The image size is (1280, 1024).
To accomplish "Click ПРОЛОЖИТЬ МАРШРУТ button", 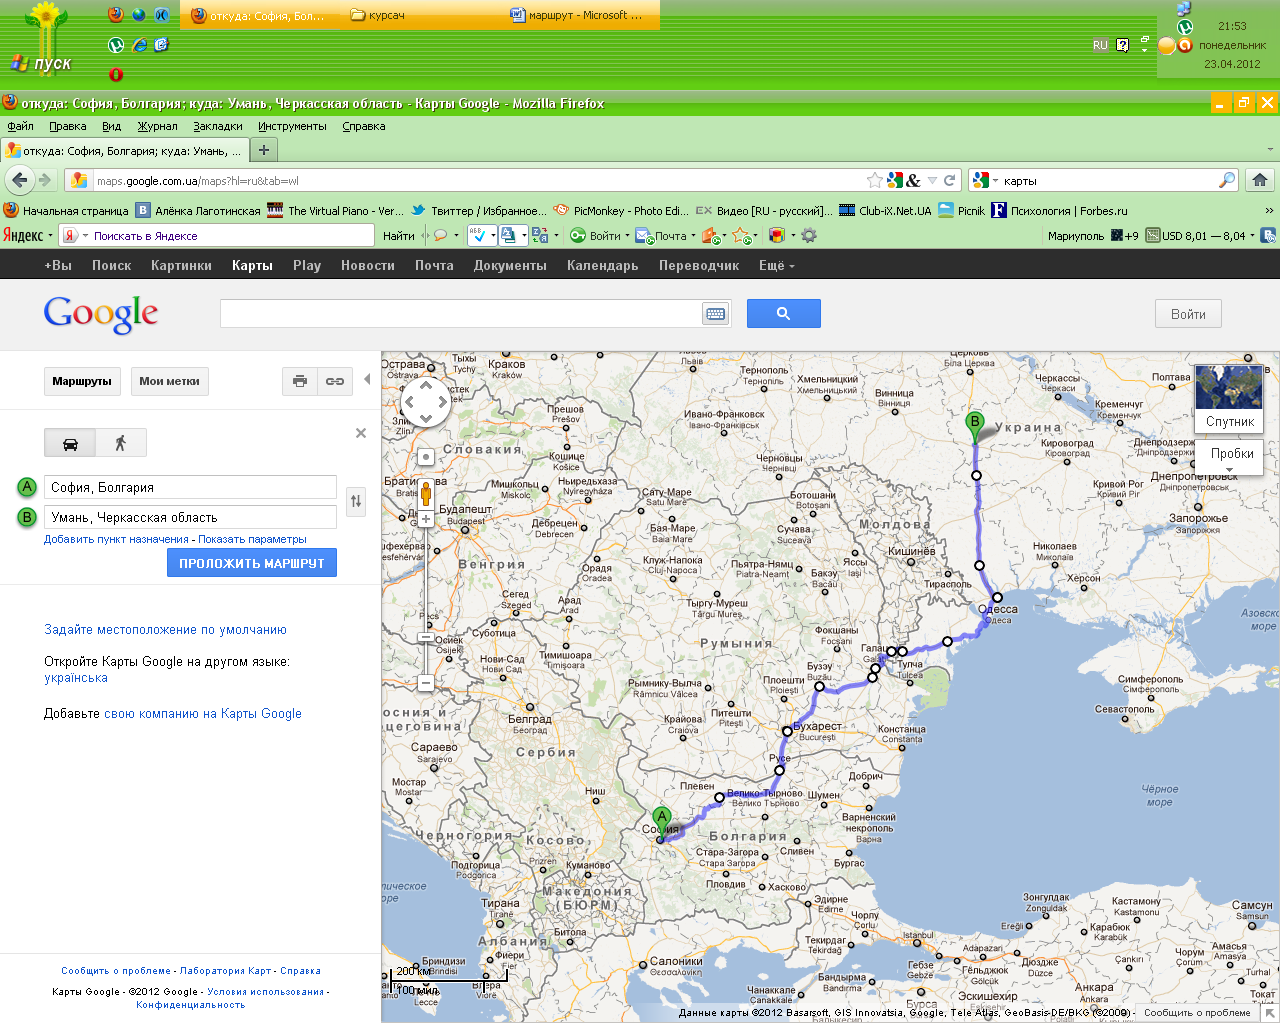I will point(252,563).
